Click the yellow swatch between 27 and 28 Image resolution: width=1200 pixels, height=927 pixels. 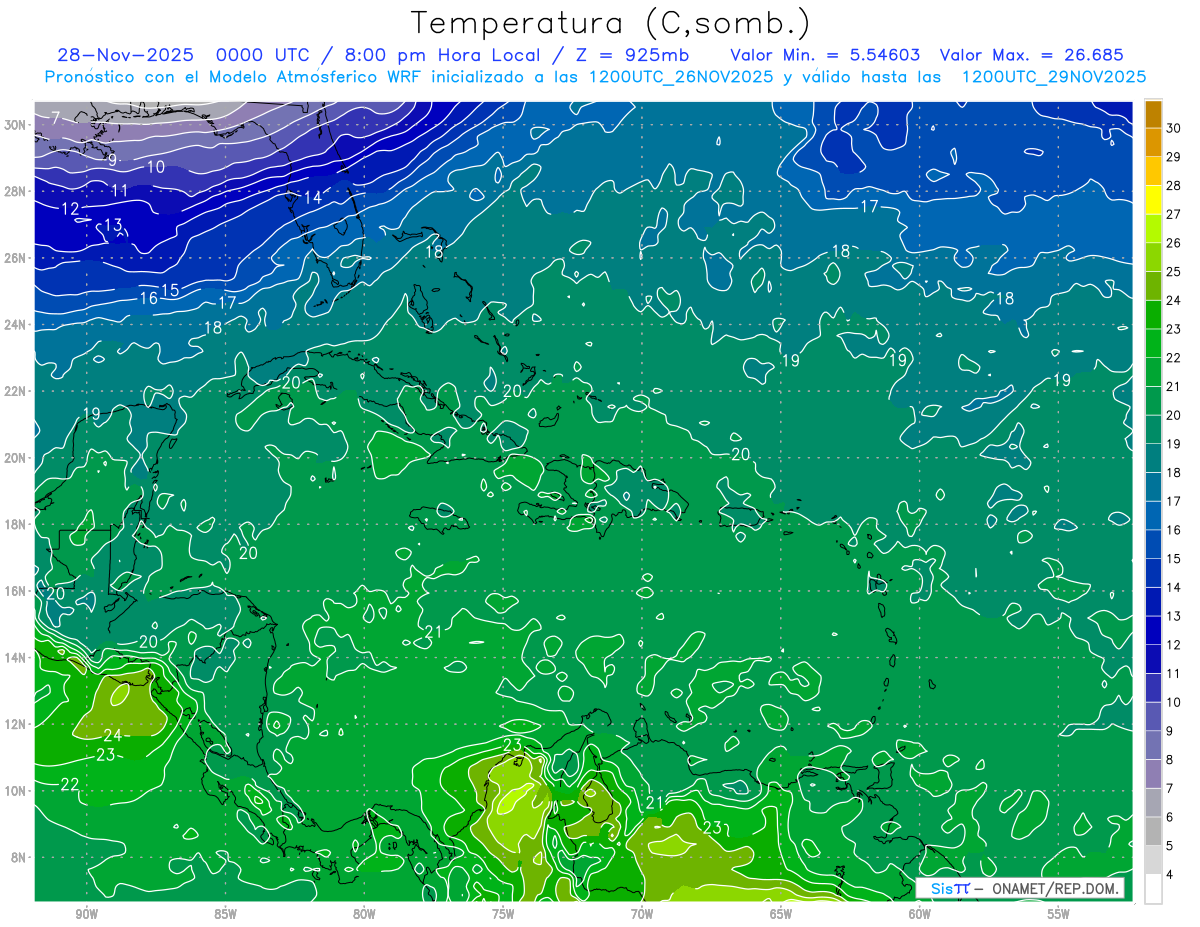[x=1153, y=200]
